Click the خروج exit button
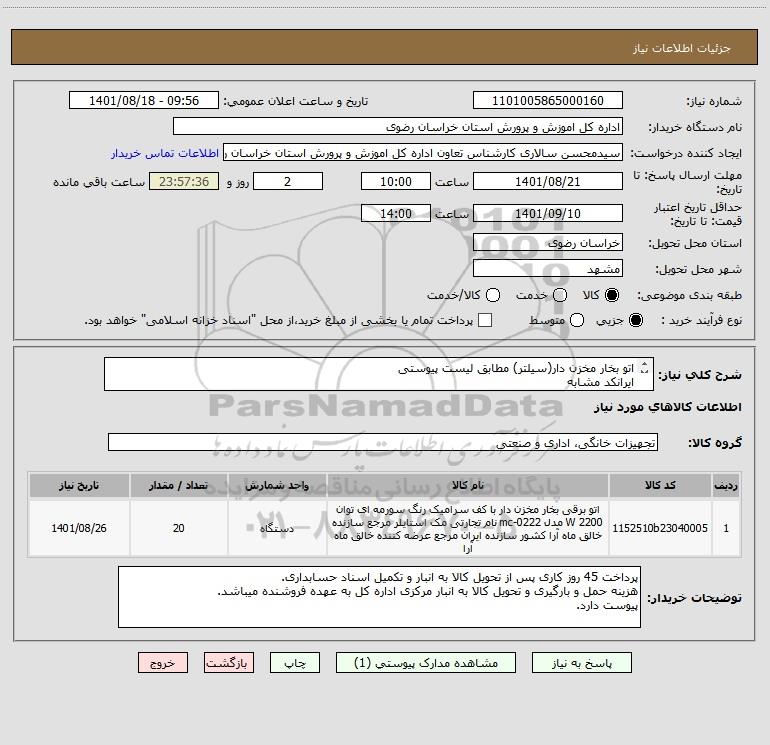 click(163, 663)
